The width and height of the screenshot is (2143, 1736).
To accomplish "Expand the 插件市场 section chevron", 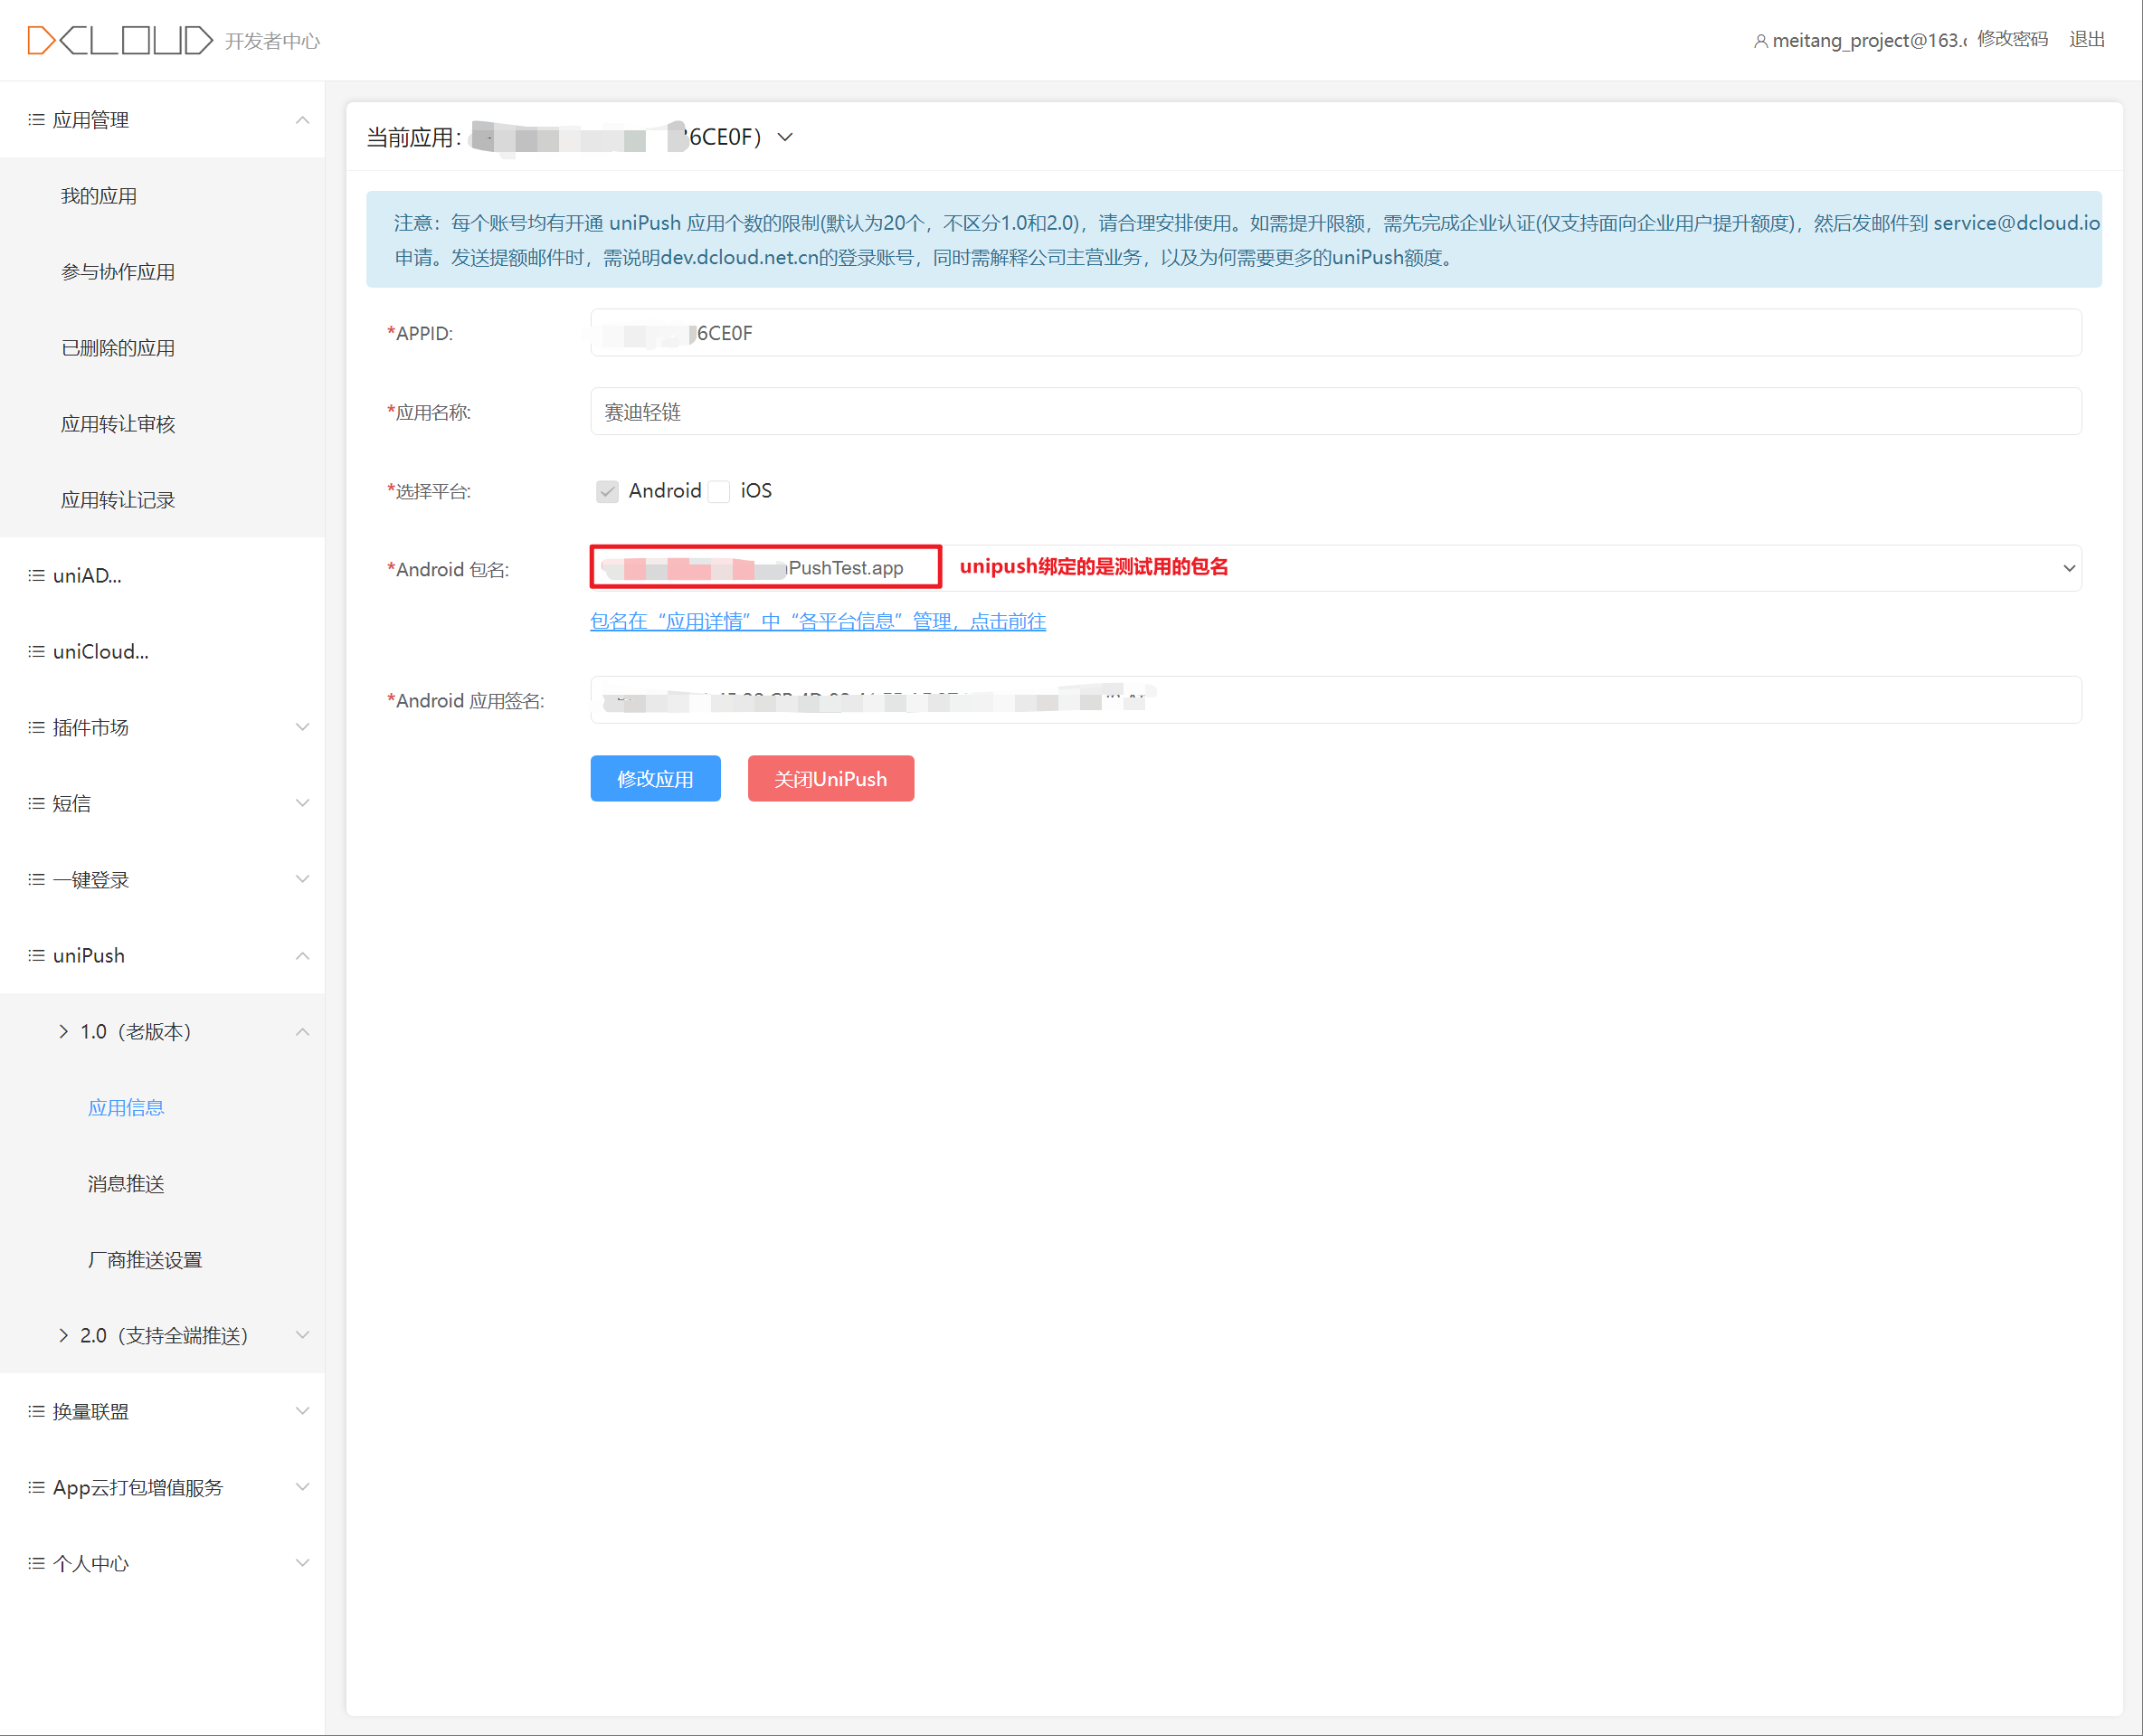I will click(x=302, y=728).
